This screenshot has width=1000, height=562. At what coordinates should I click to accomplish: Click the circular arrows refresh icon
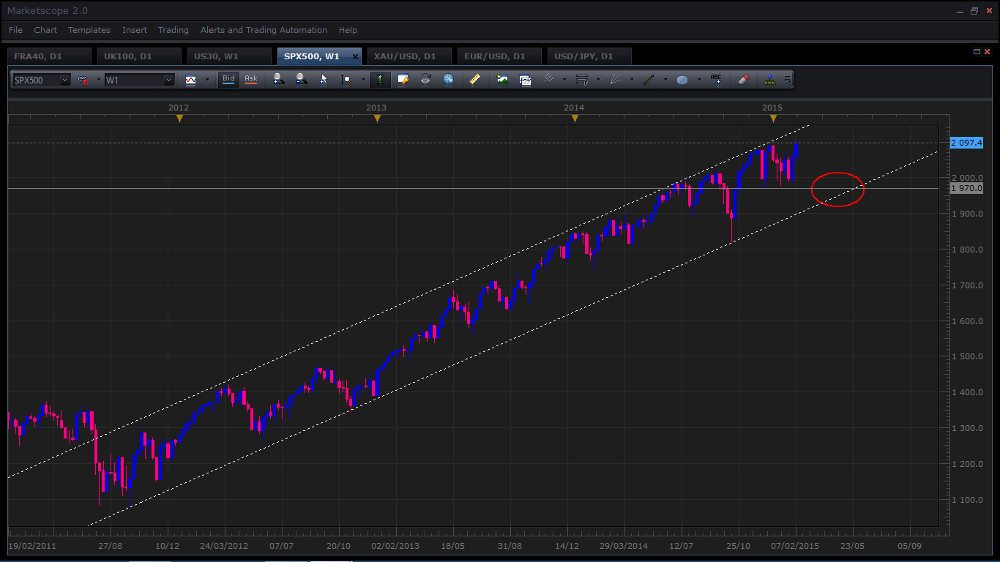pos(425,79)
